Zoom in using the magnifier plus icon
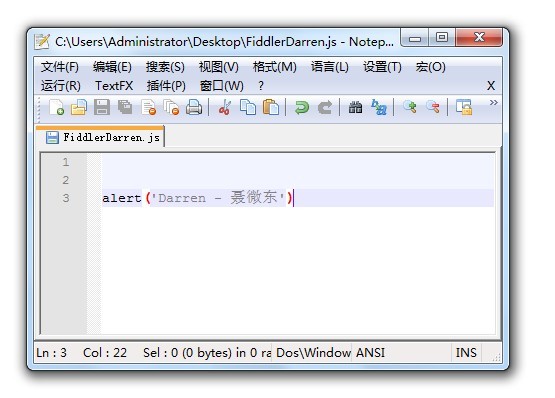The width and height of the screenshot is (555, 398). tap(410, 107)
